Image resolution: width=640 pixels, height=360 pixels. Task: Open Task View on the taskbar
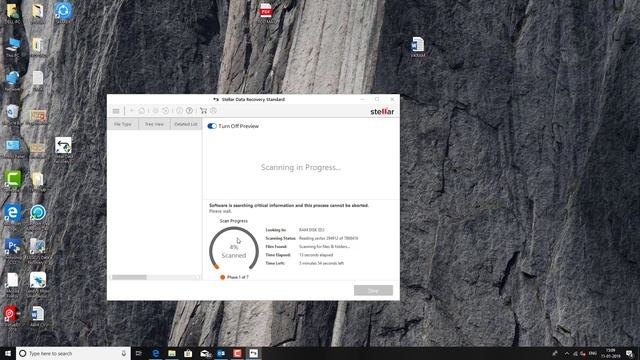(x=139, y=353)
